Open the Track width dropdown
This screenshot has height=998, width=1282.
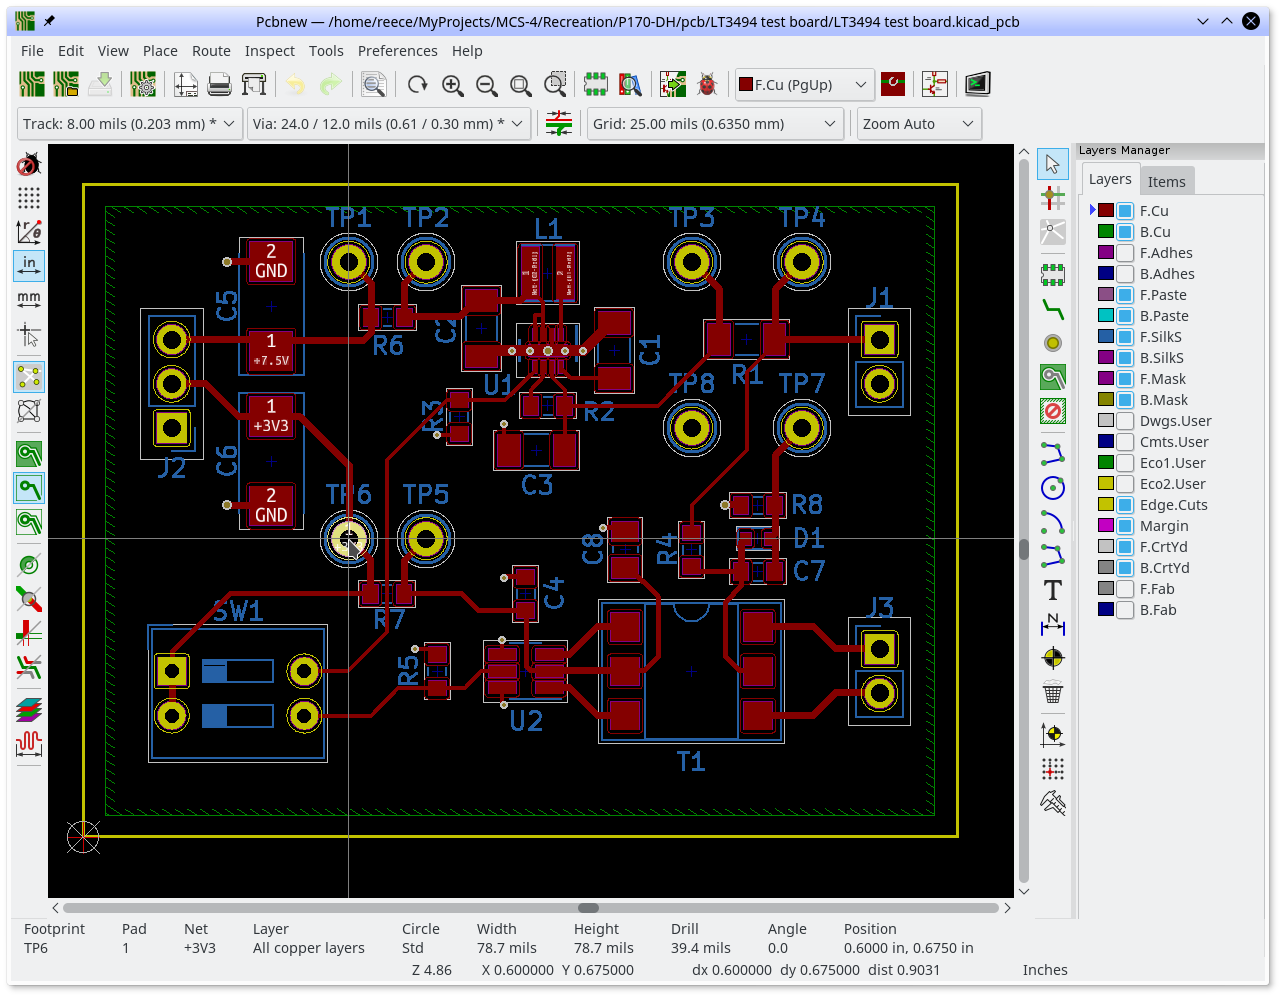pos(130,124)
